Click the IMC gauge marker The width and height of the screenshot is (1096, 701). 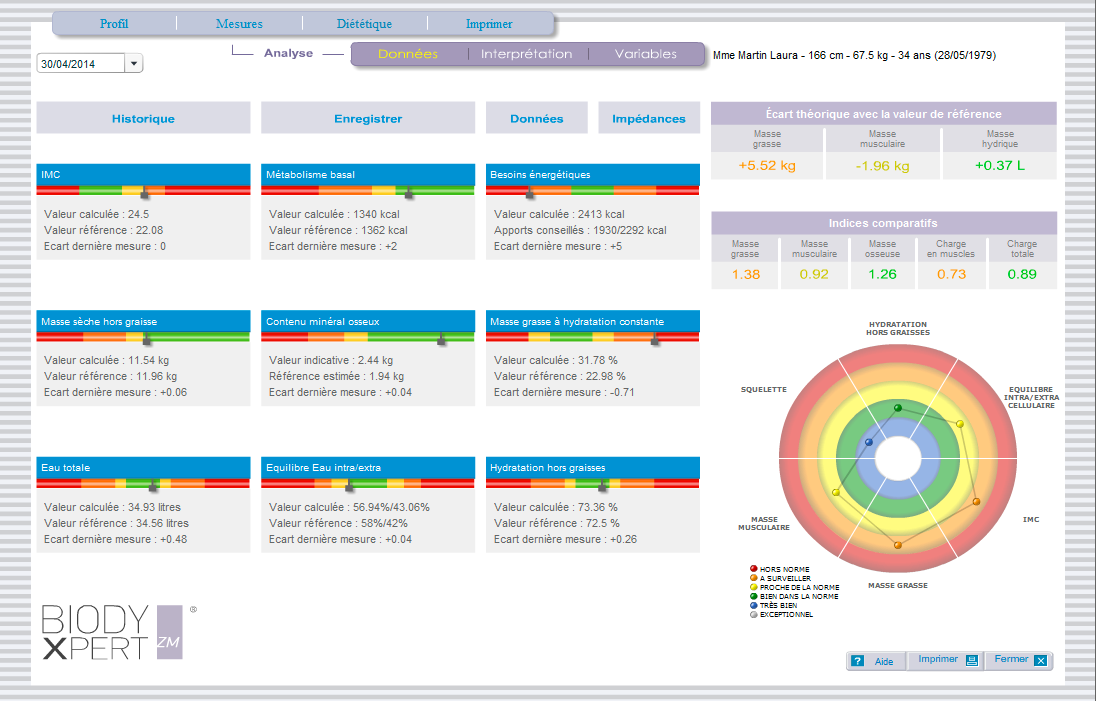point(145,190)
